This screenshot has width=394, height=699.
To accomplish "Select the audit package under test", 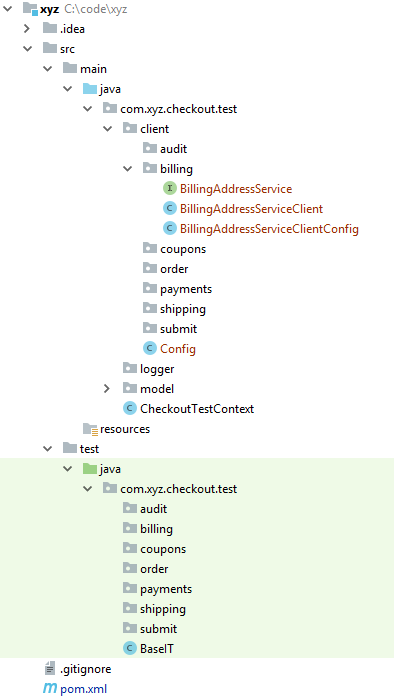I will coord(153,509).
